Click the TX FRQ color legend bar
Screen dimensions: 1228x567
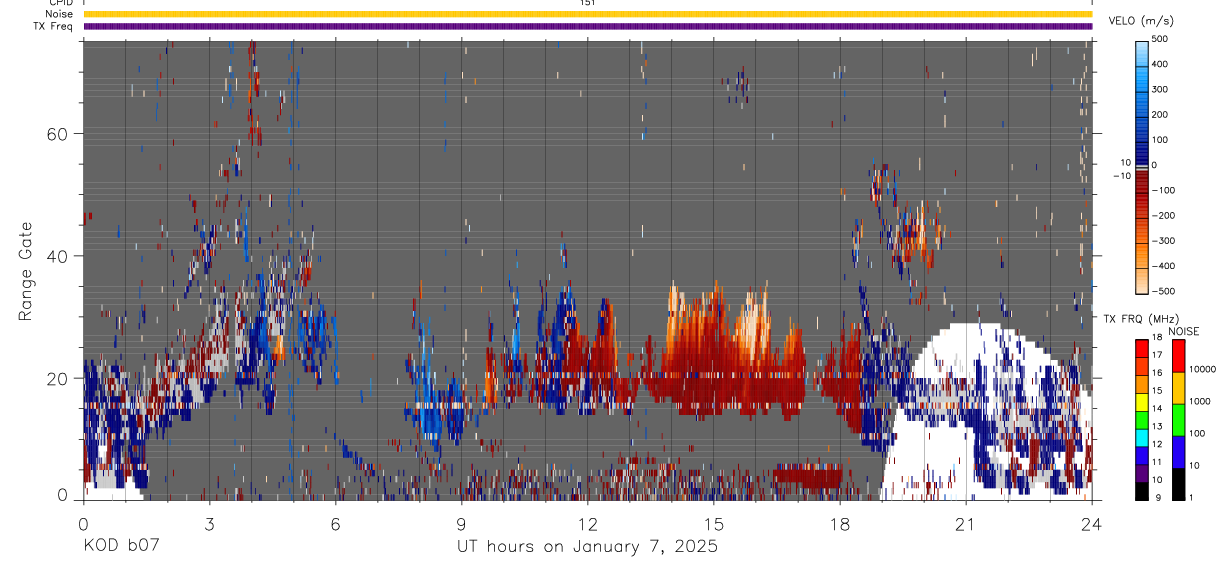1142,419
